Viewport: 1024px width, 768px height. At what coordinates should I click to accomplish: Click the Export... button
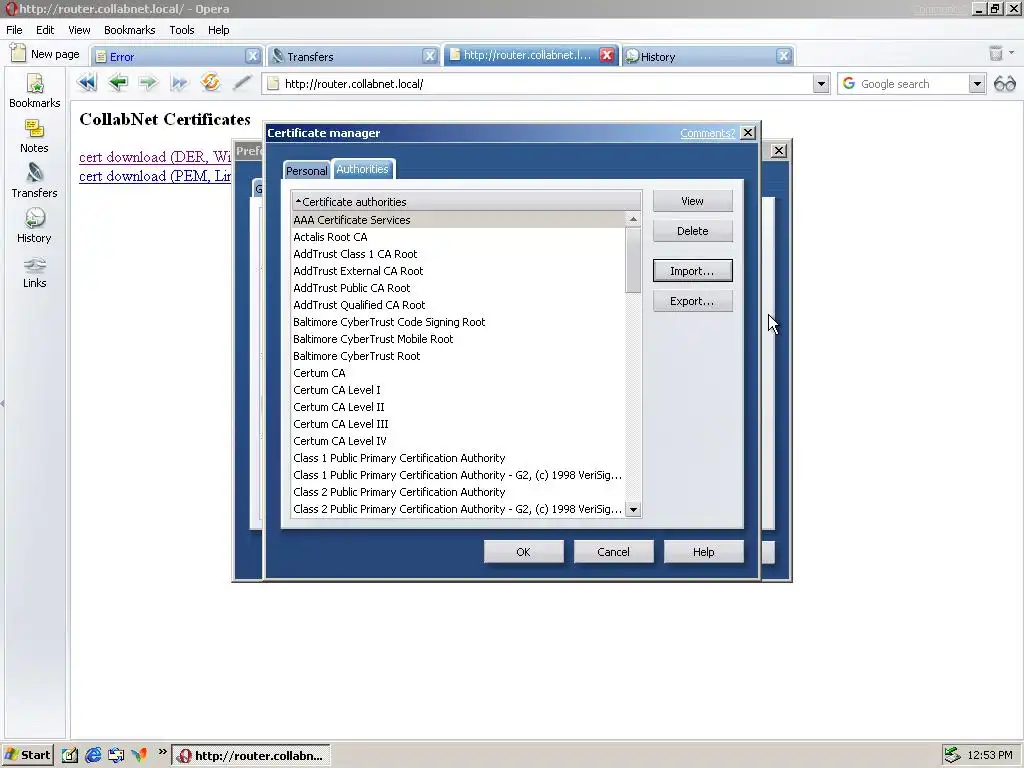pyautogui.click(x=692, y=301)
